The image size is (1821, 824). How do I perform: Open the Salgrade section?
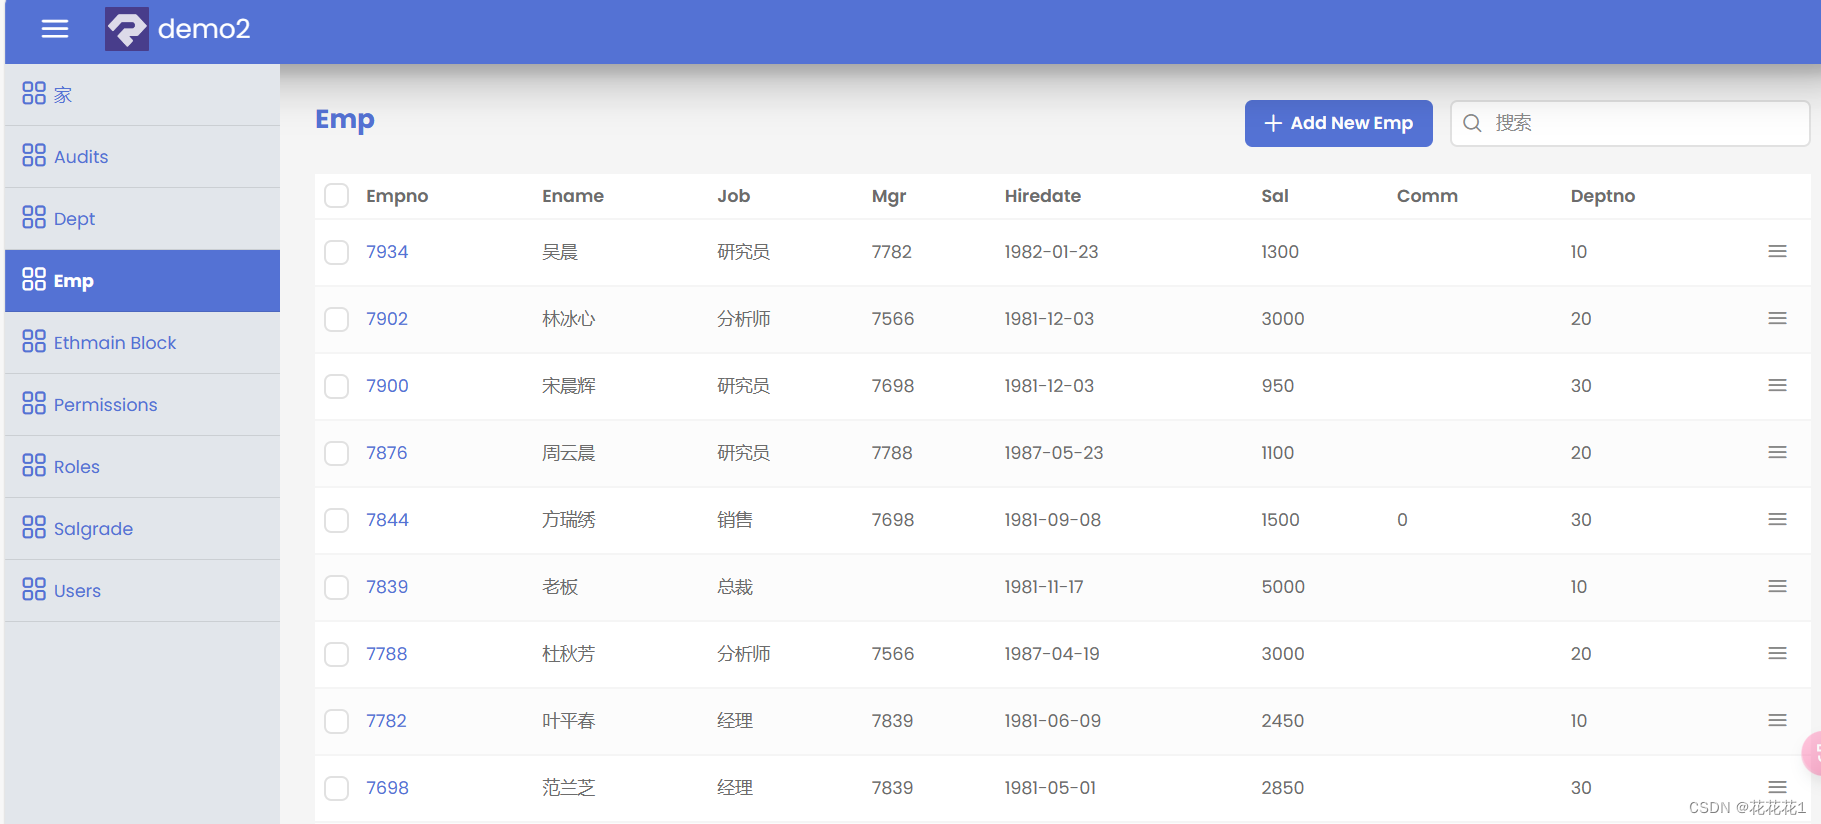pos(142,528)
